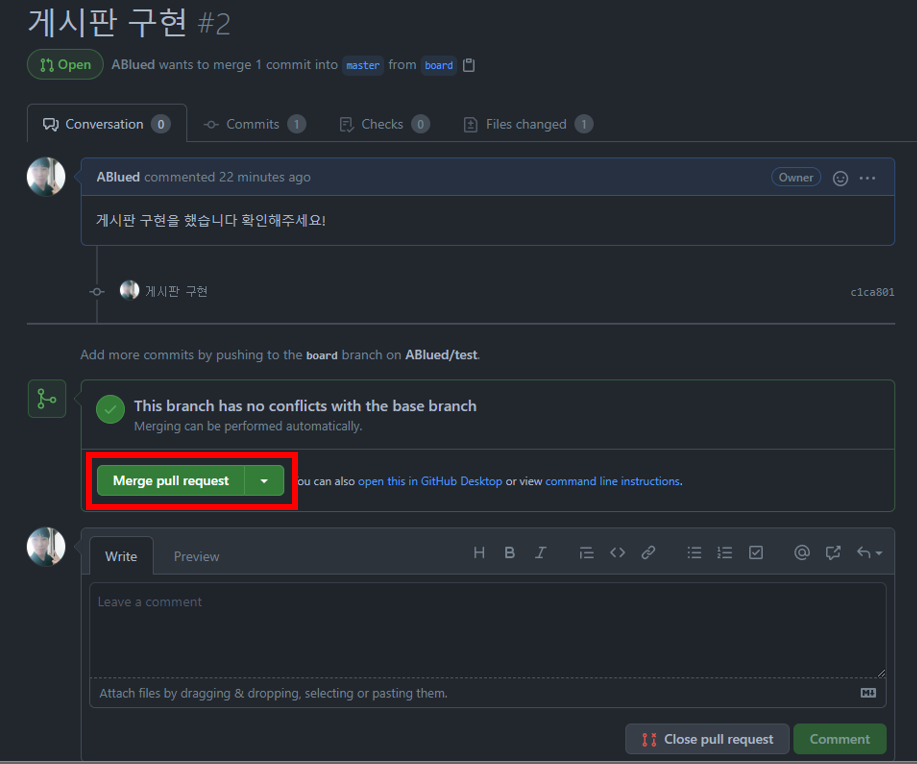Select the Write tab in editor
Screen dimensions: 917x764
(x=121, y=556)
